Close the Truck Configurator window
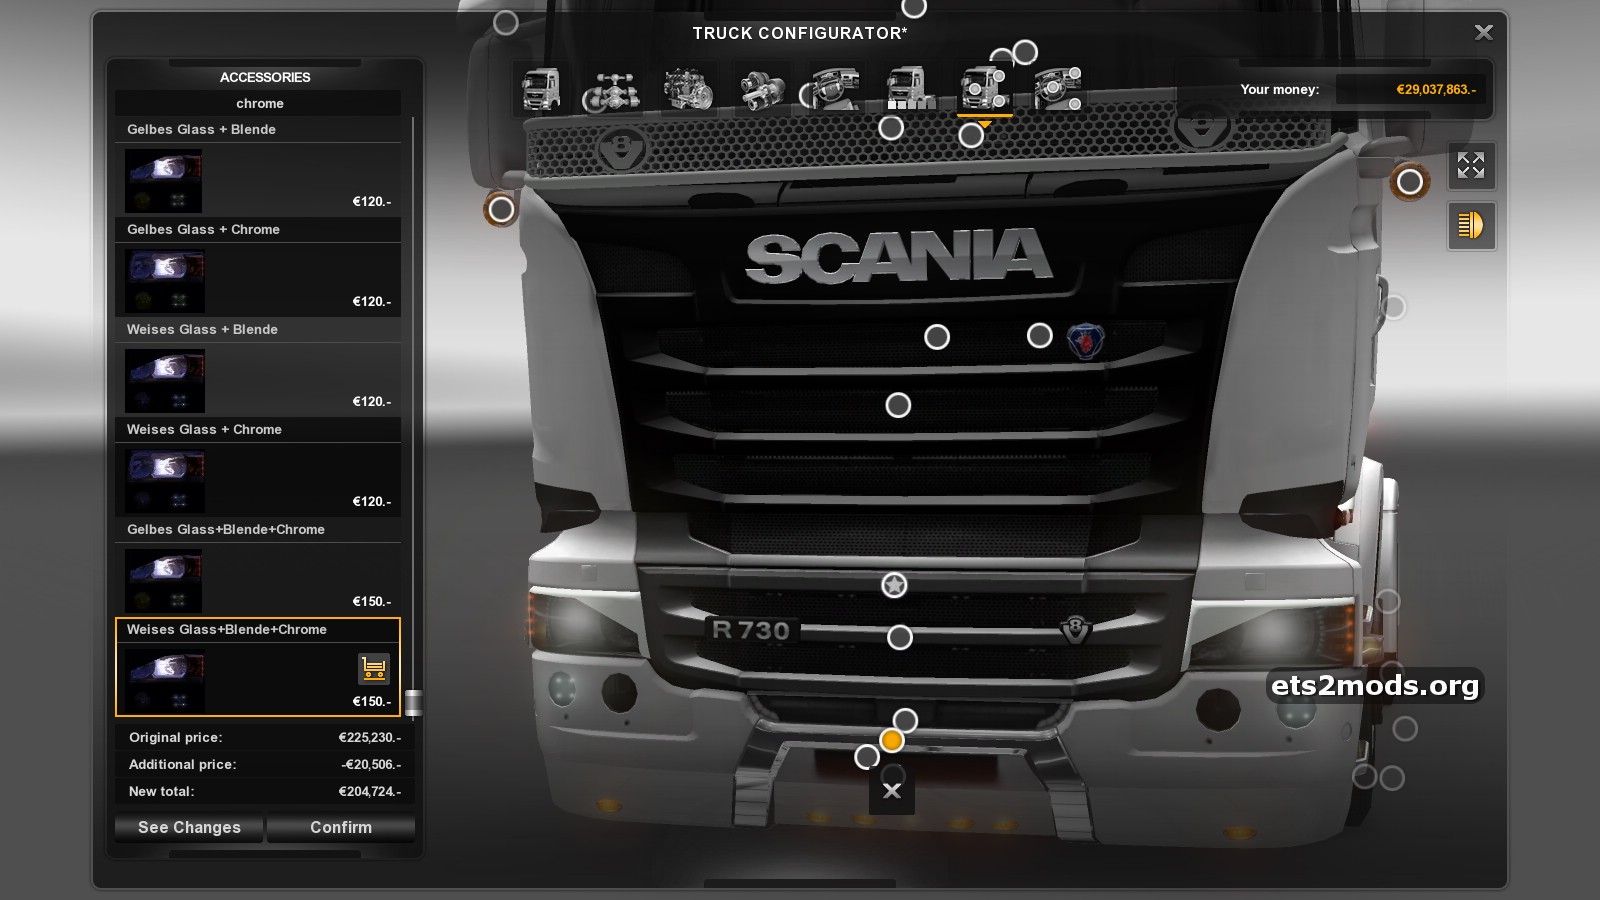The height and width of the screenshot is (900, 1600). 1484,32
